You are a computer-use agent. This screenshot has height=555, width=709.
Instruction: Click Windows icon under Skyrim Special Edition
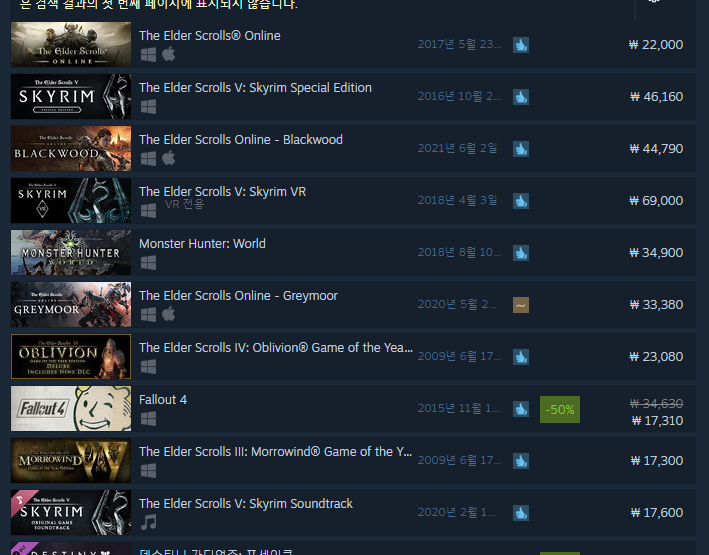148,107
